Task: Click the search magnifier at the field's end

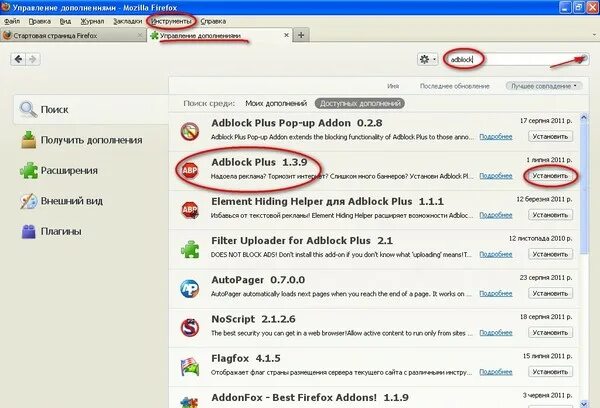Action: click(583, 58)
